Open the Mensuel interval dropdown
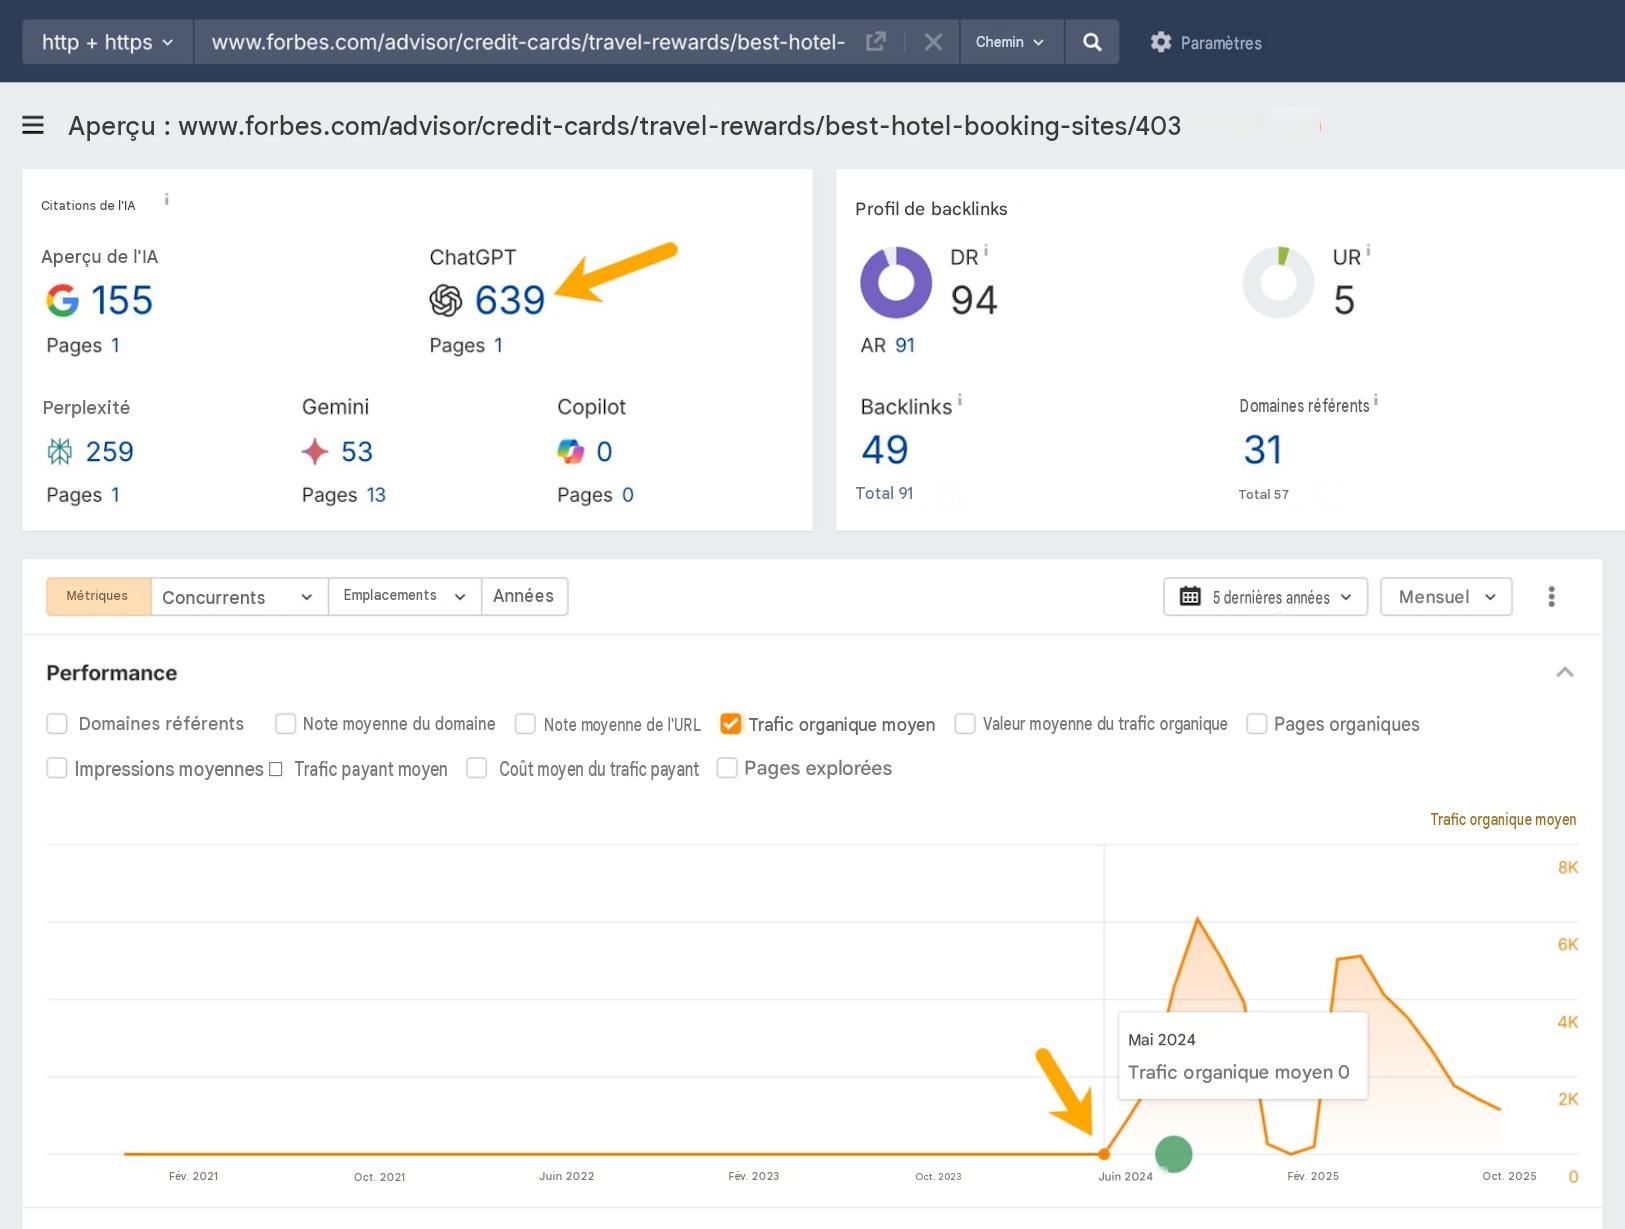The height and width of the screenshot is (1229, 1625). (x=1446, y=597)
